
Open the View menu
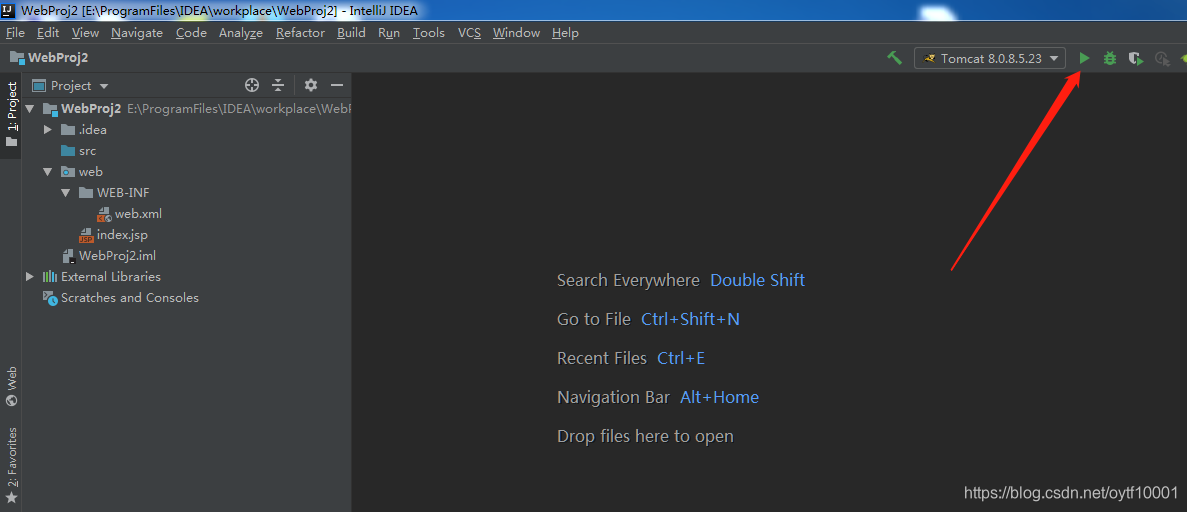[86, 33]
